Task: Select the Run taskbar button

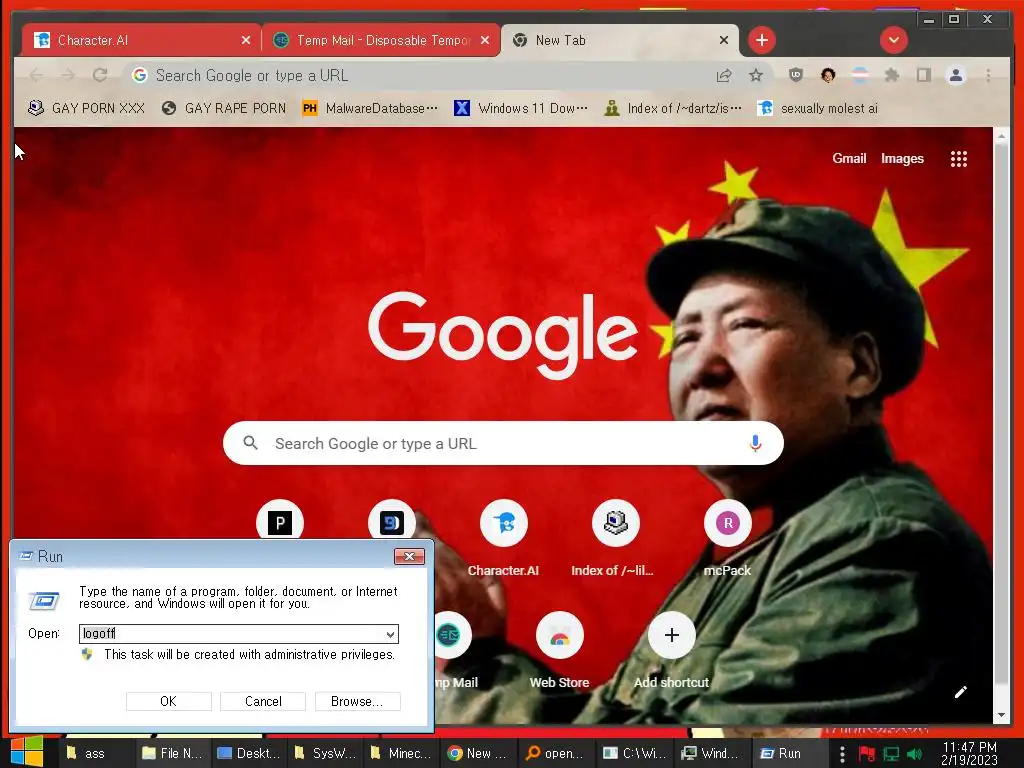Action: point(789,754)
